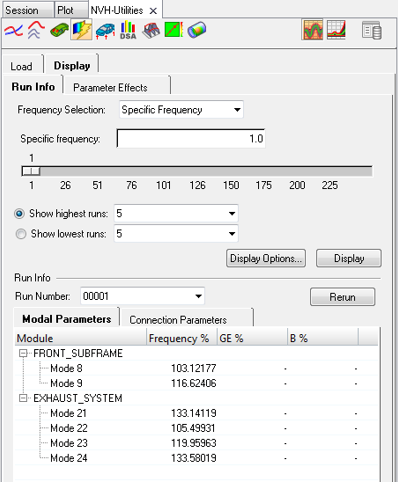This screenshot has height=482, width=398.
Task: Open the blue car with arrows icon
Action: (105, 31)
